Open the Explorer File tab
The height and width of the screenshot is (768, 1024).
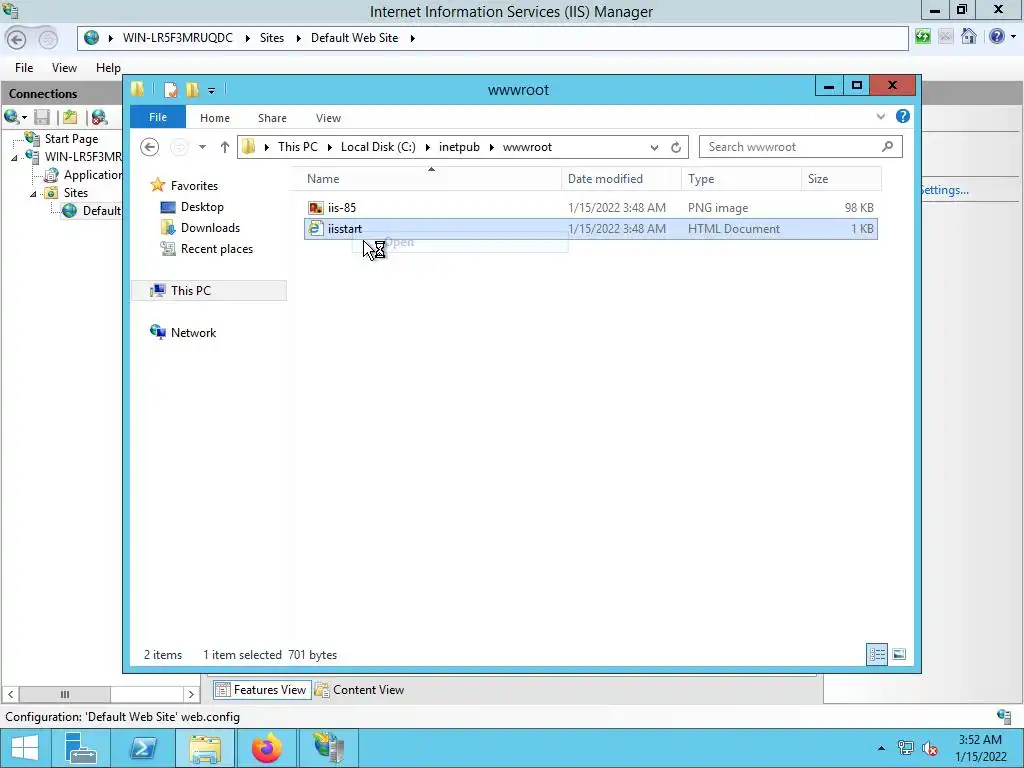158,117
